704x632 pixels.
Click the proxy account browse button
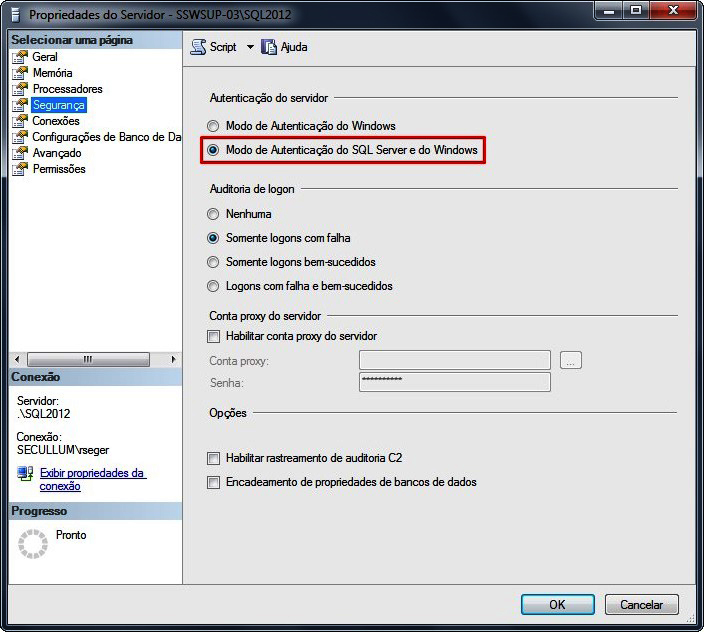point(571,361)
